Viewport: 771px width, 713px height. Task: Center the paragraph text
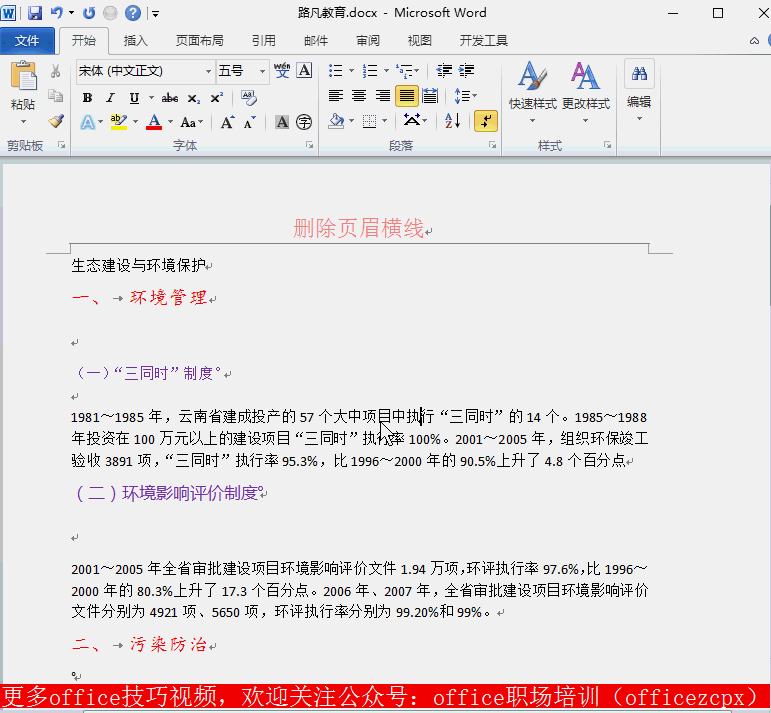coord(359,95)
